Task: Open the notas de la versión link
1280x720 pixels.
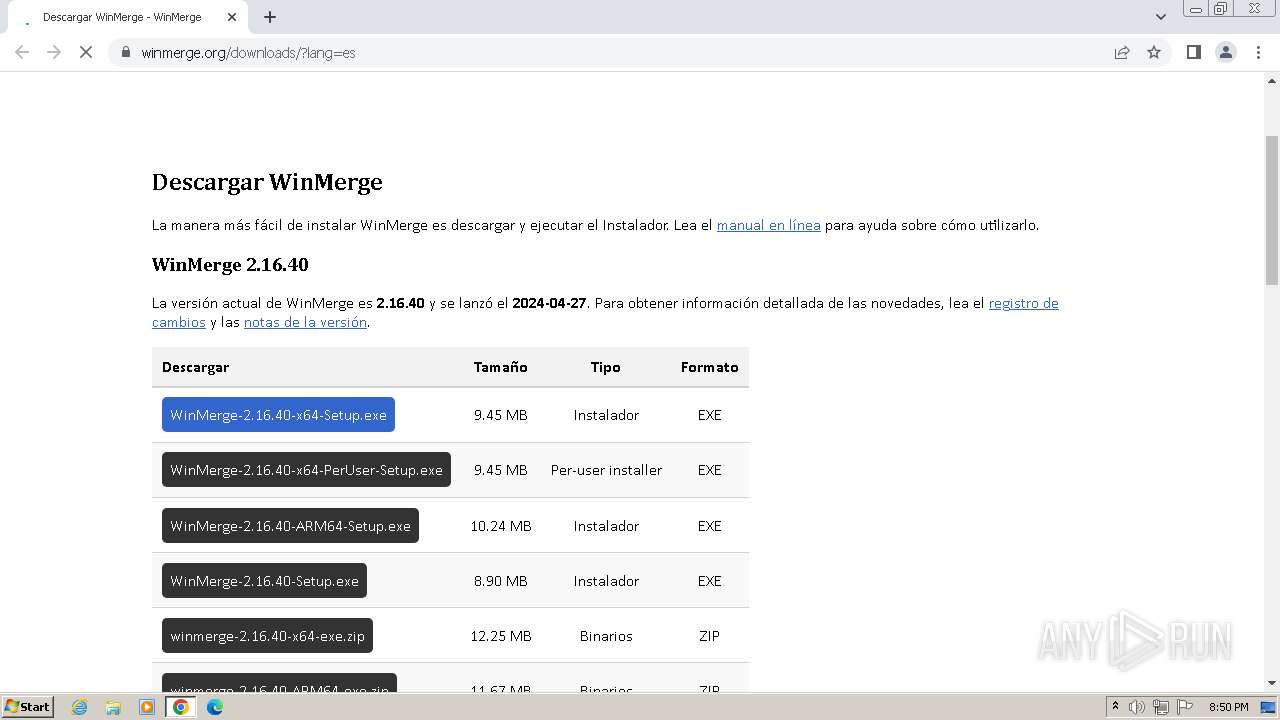Action: [x=305, y=322]
